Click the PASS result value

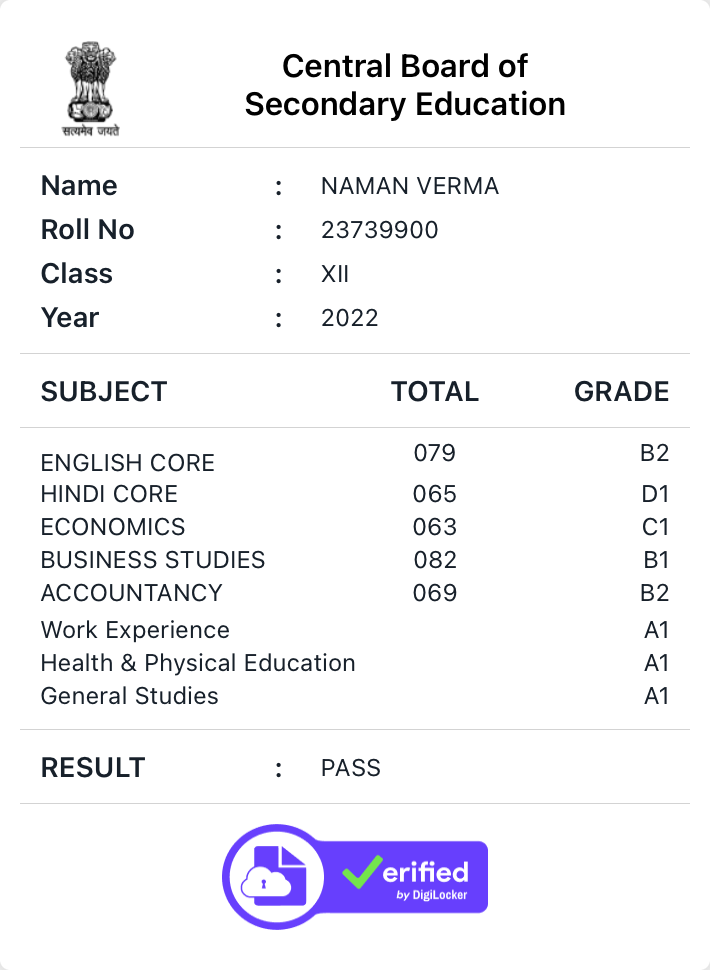[x=351, y=768]
